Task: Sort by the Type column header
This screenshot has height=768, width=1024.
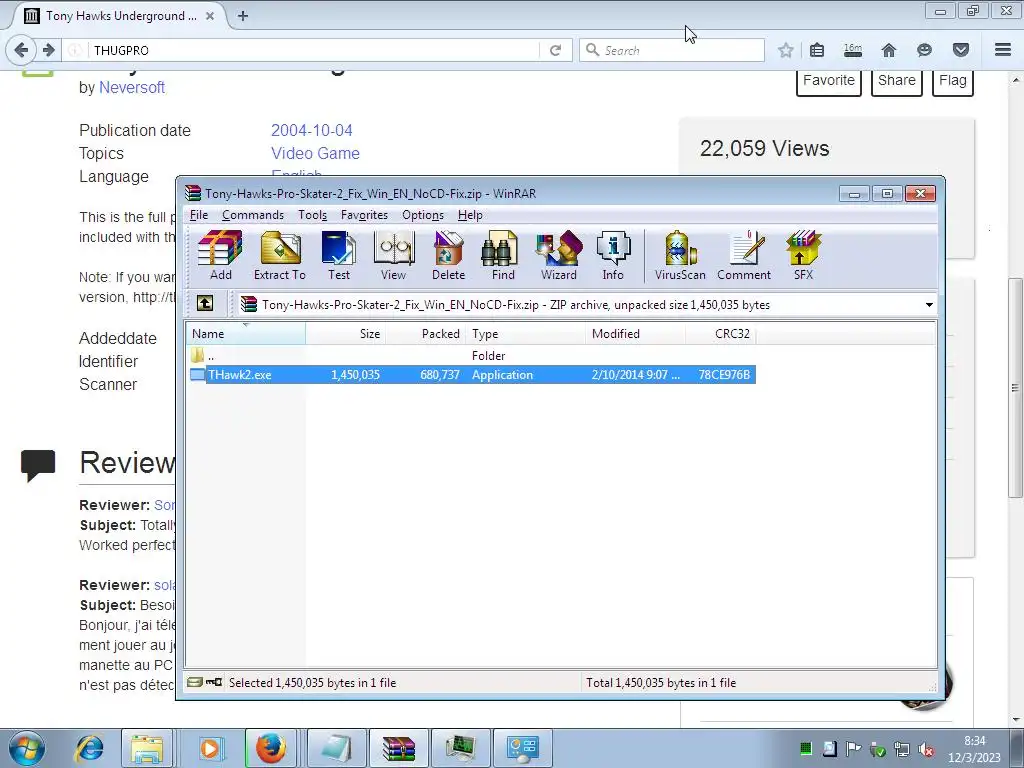Action: click(526, 334)
